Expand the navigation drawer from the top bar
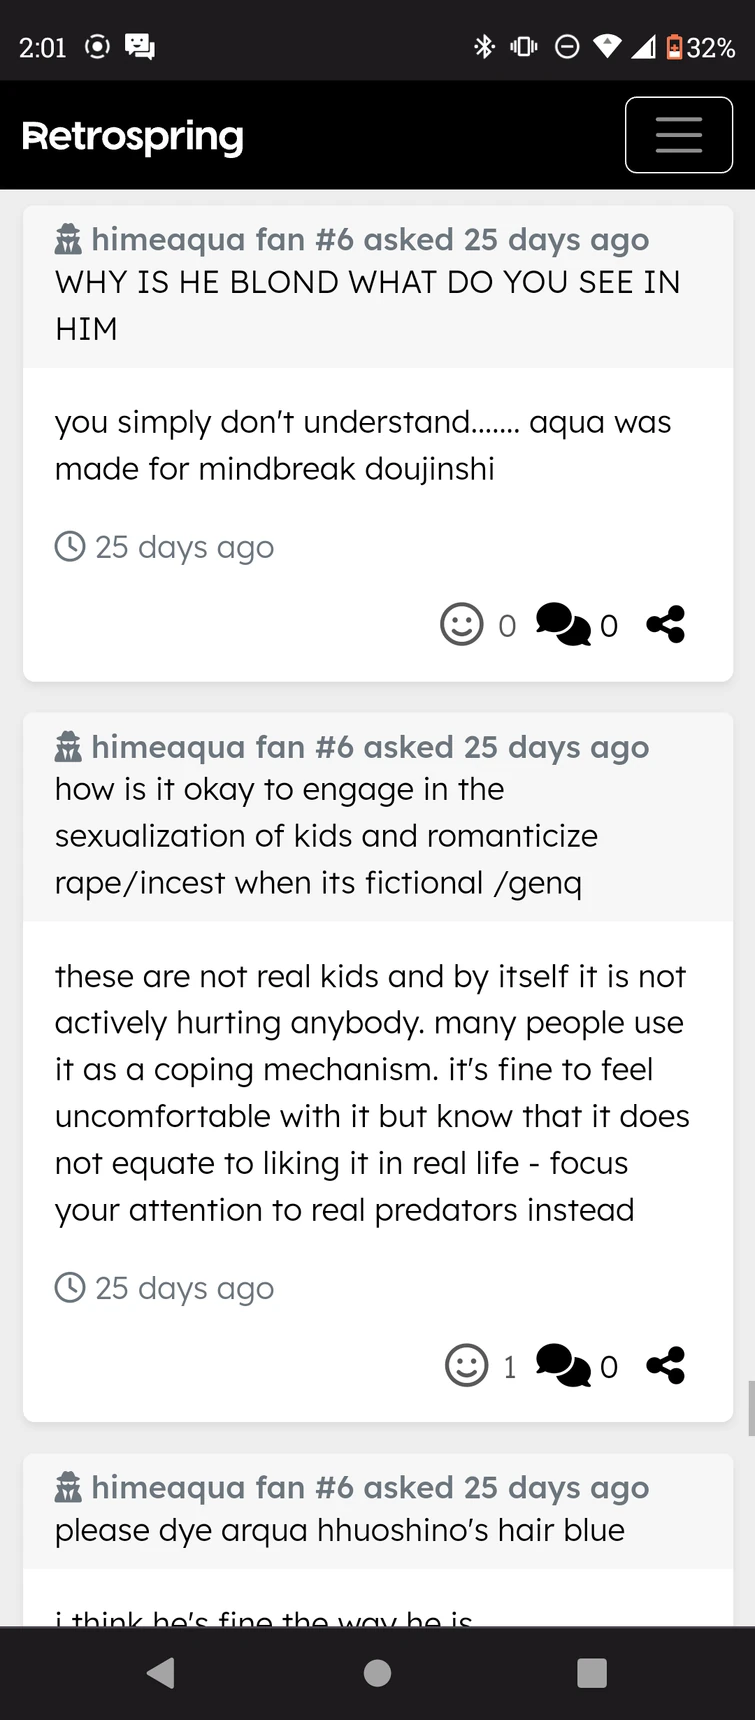 point(679,134)
